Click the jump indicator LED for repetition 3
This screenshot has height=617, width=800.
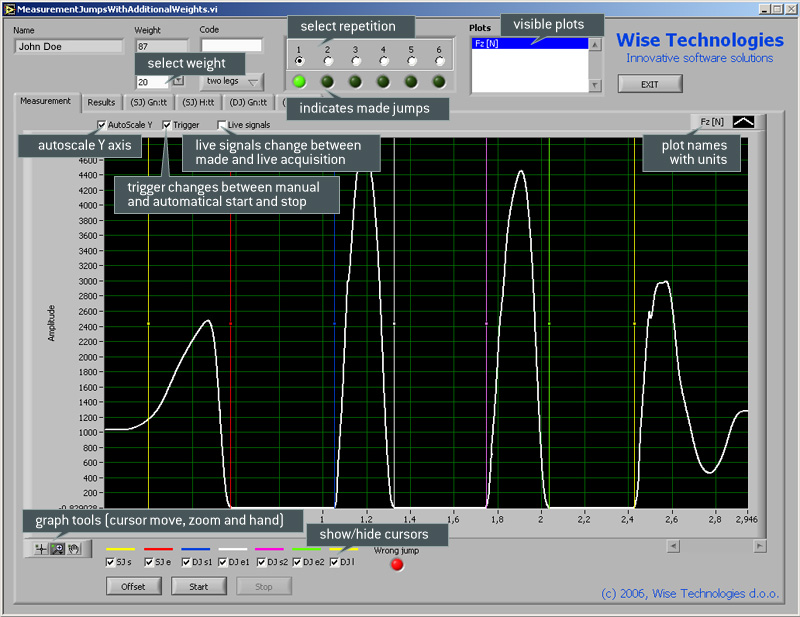tap(356, 81)
